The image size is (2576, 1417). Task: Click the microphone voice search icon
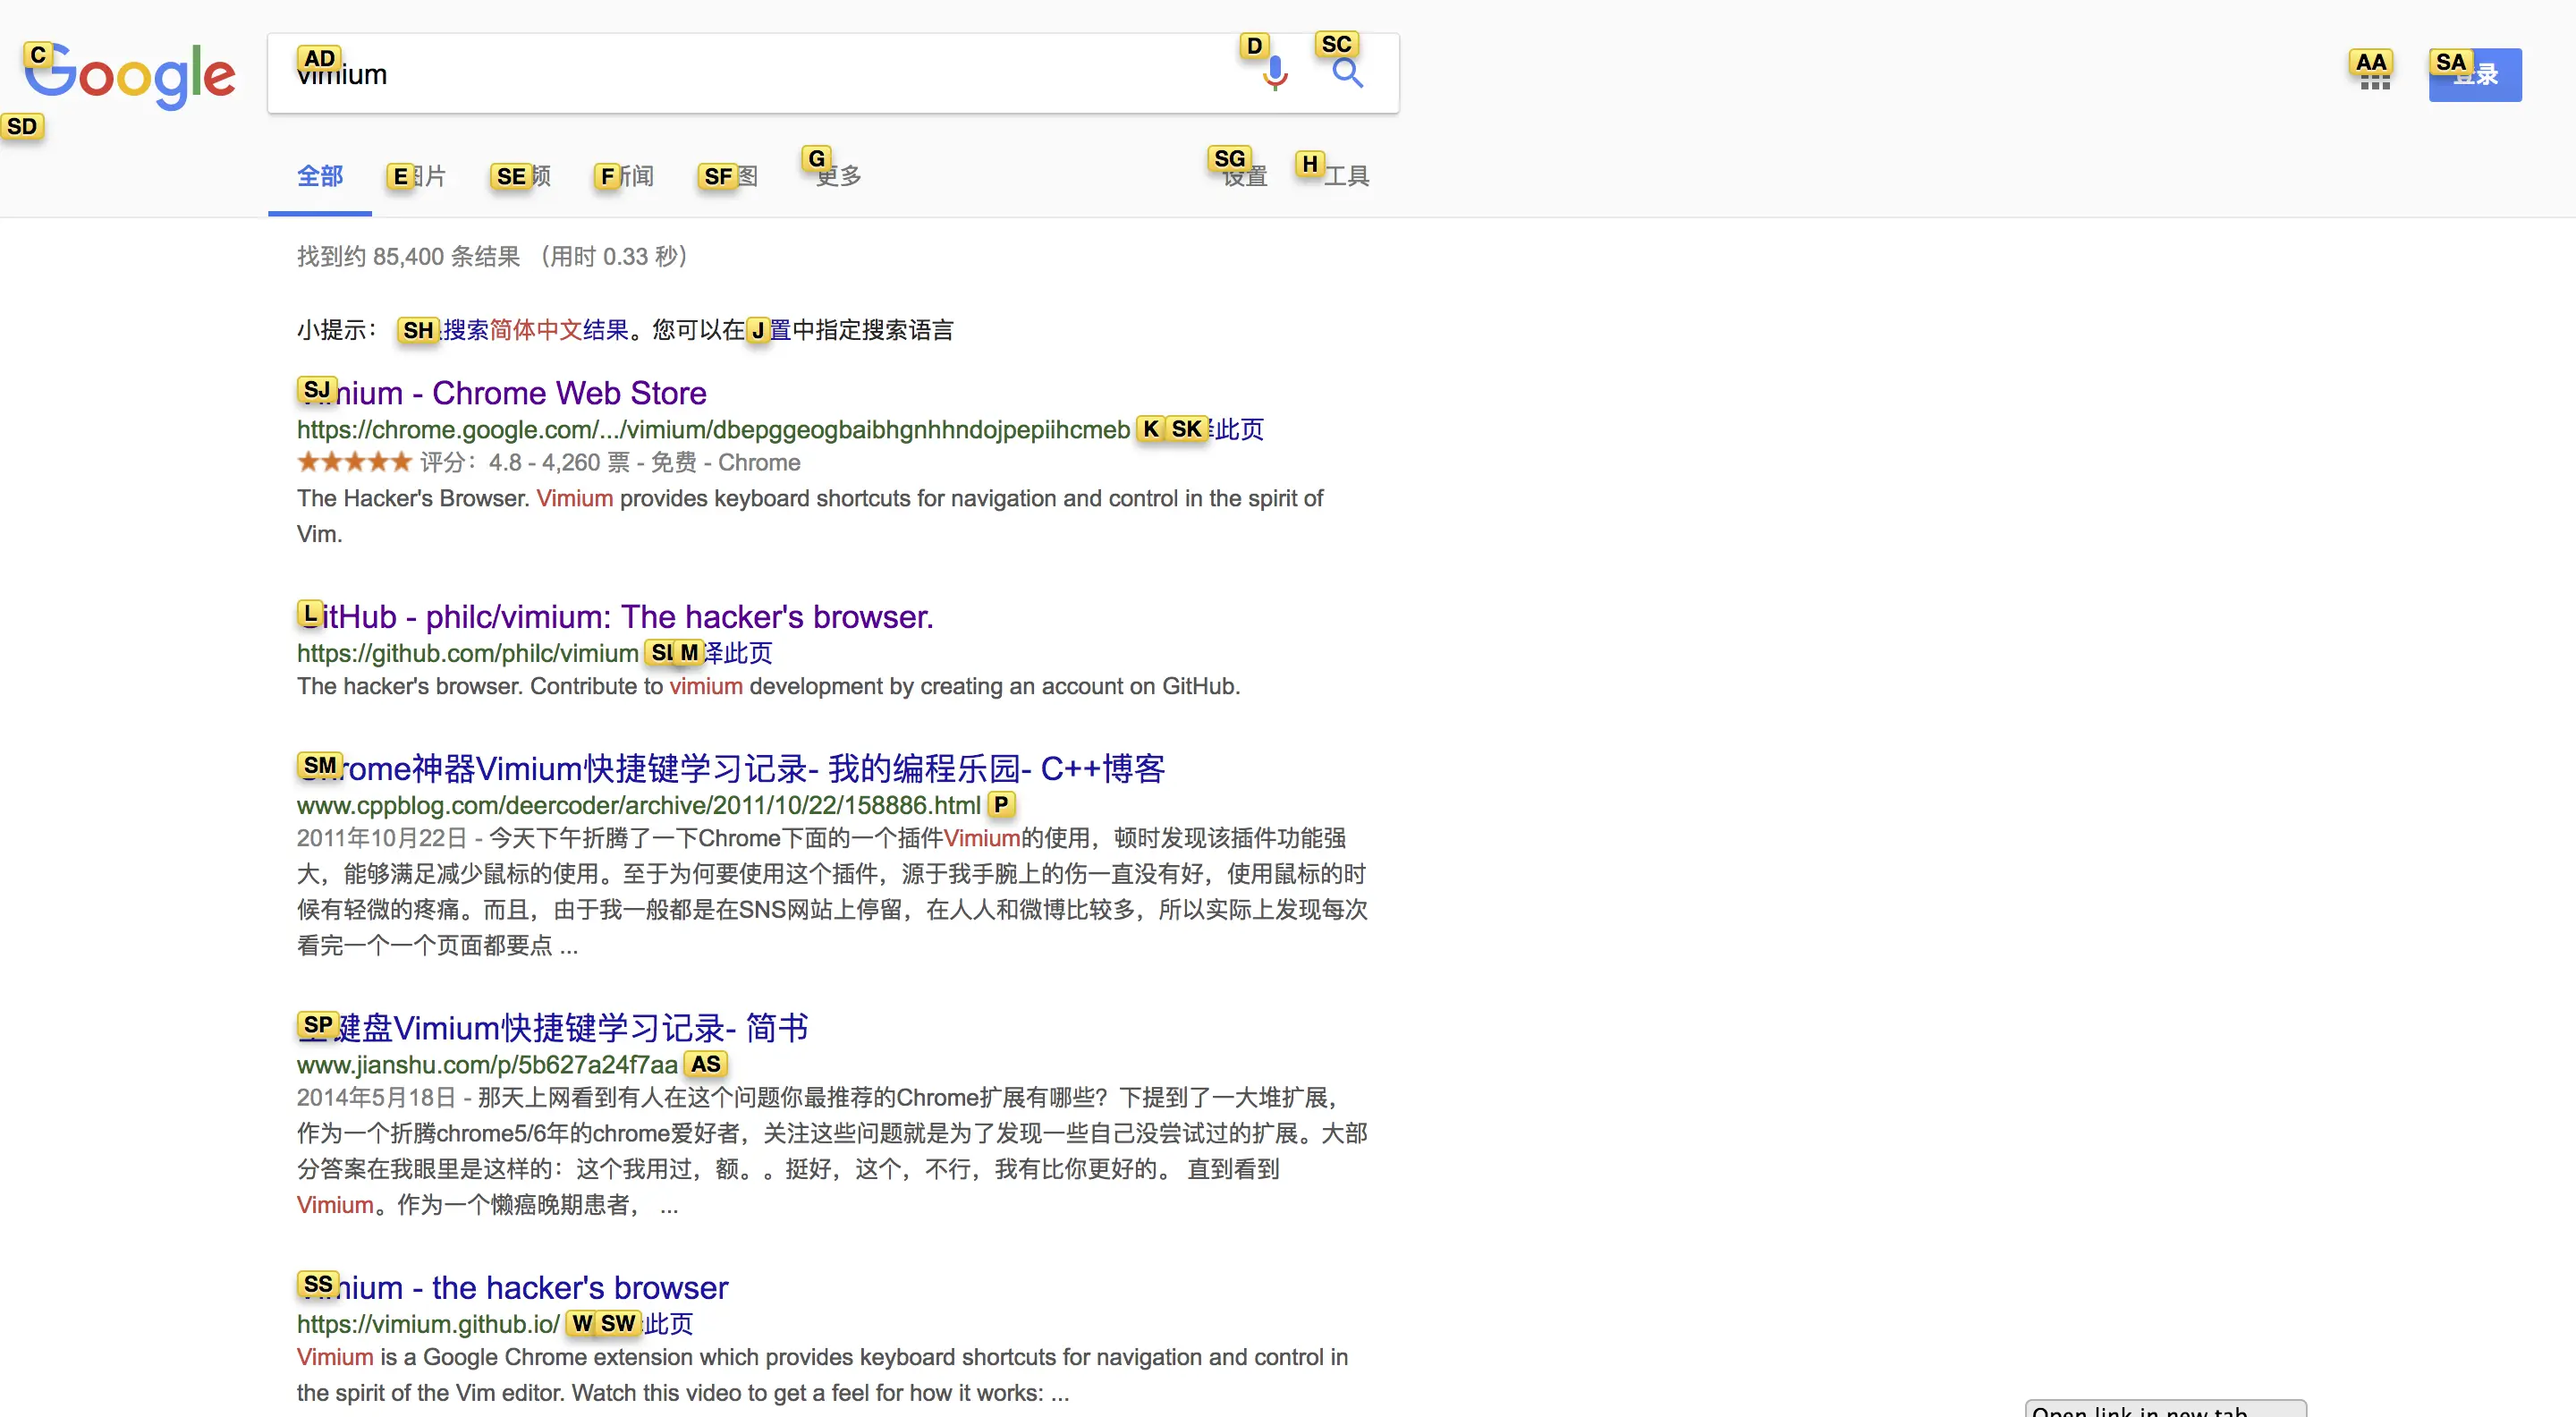(x=1275, y=74)
